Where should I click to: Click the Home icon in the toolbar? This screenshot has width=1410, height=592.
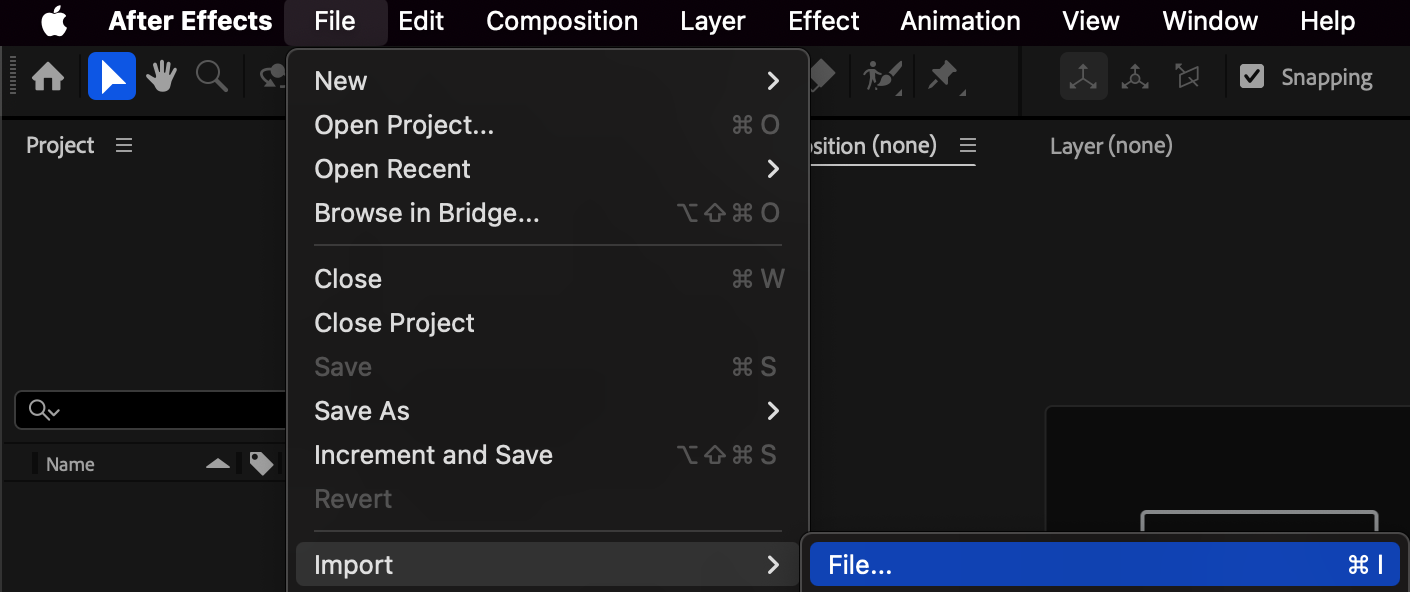click(48, 77)
